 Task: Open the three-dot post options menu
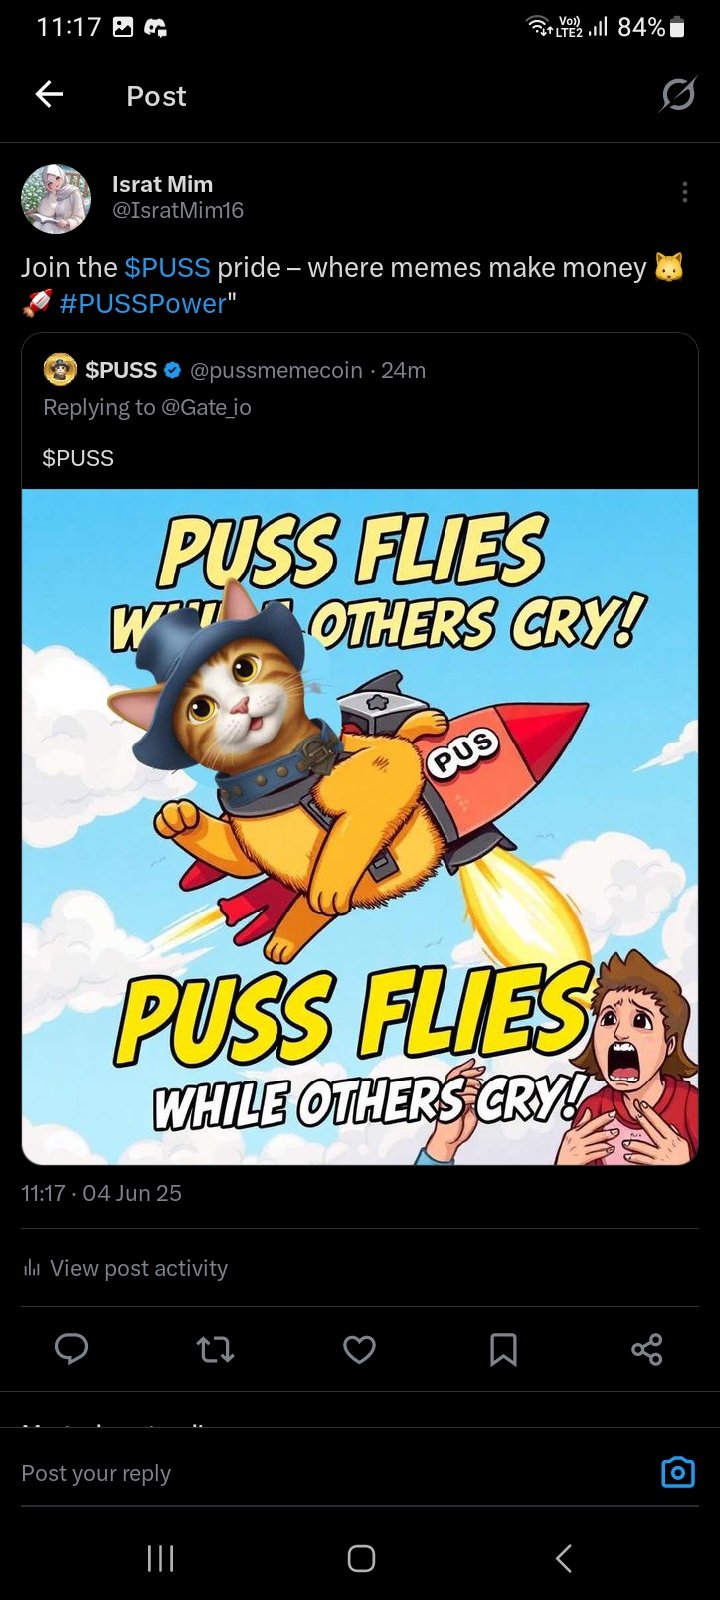click(684, 192)
